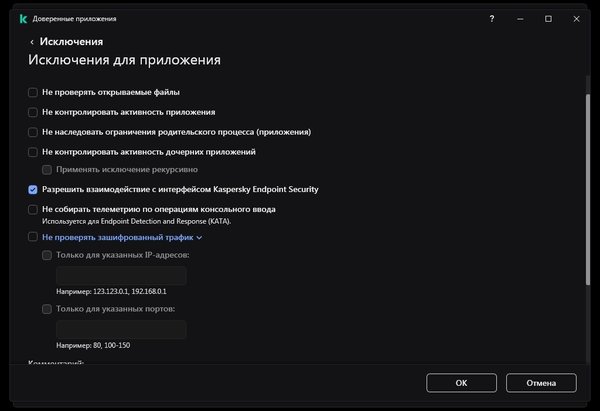Screen dimensions: 600x411
Task: Go back using the arrow next to Исключения
Action: (32, 42)
